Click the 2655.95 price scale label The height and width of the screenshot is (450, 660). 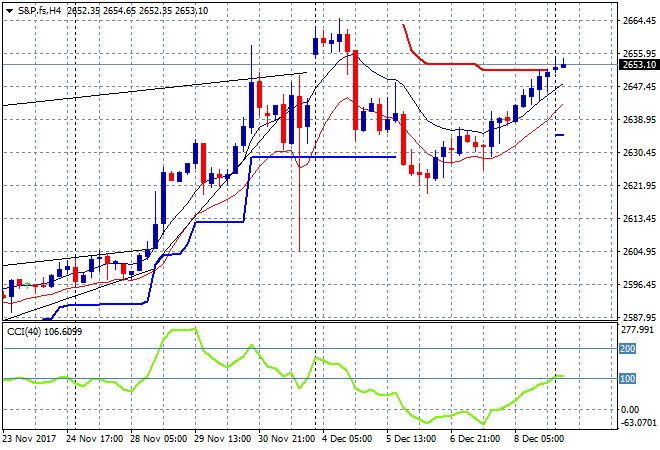[639, 53]
